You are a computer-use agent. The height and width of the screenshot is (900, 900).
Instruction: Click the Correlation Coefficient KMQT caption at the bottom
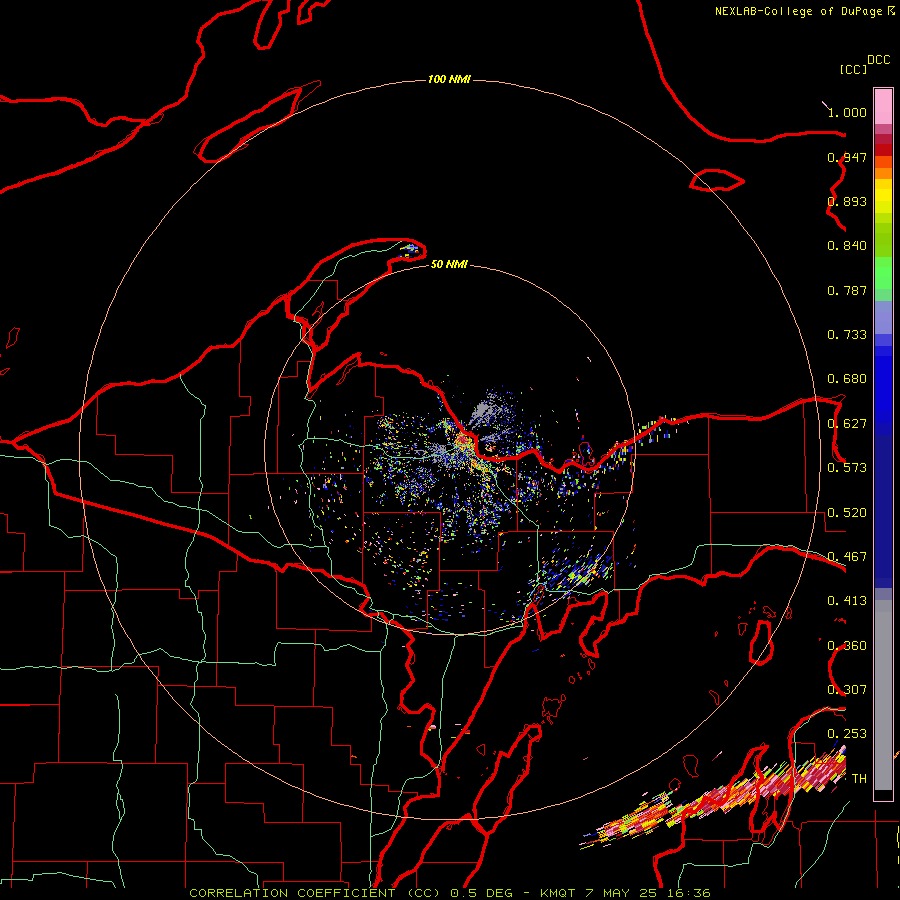pos(450,893)
